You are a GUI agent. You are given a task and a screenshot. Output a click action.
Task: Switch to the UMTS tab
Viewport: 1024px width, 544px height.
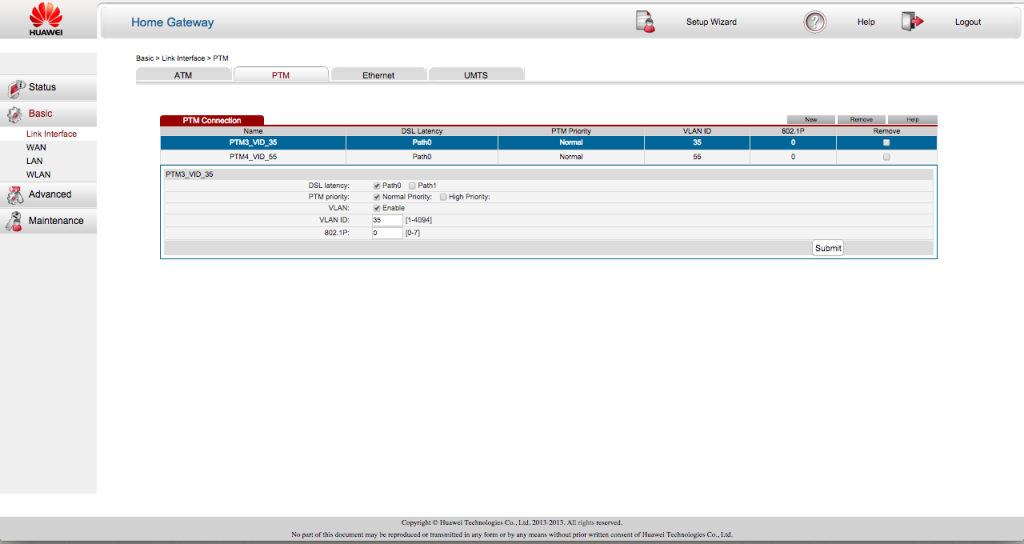pyautogui.click(x=476, y=75)
